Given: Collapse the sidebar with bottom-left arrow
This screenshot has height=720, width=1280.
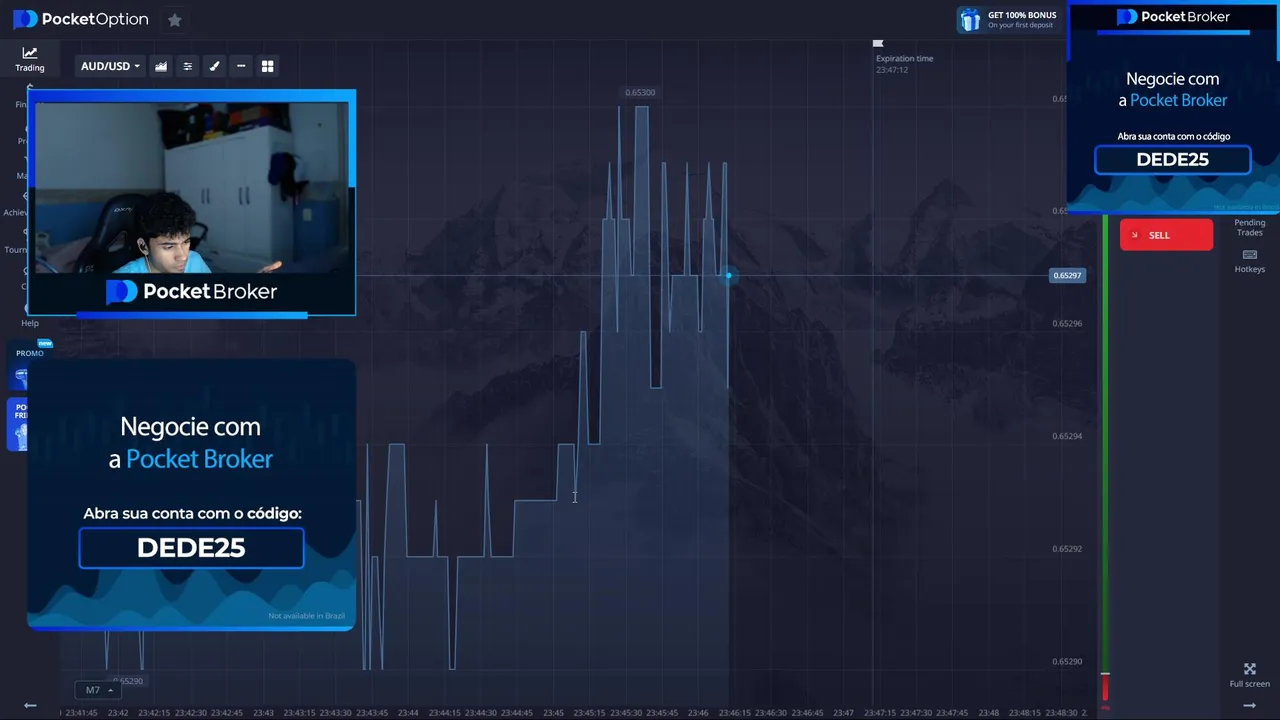Looking at the screenshot, I should (x=30, y=705).
